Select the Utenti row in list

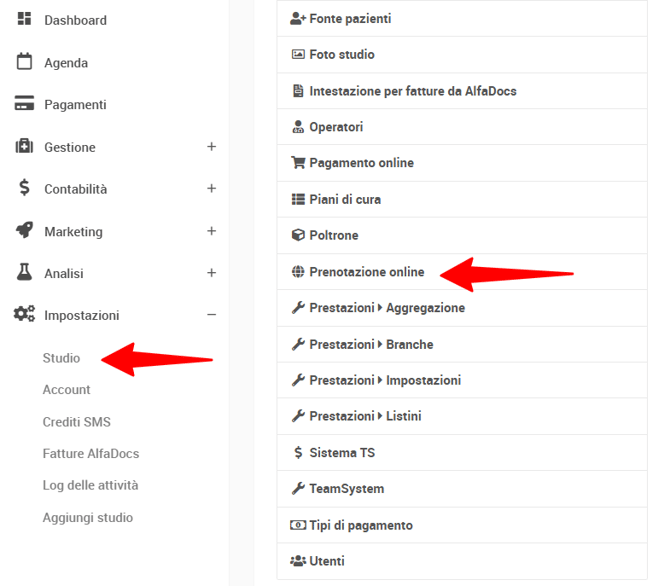pos(326,561)
